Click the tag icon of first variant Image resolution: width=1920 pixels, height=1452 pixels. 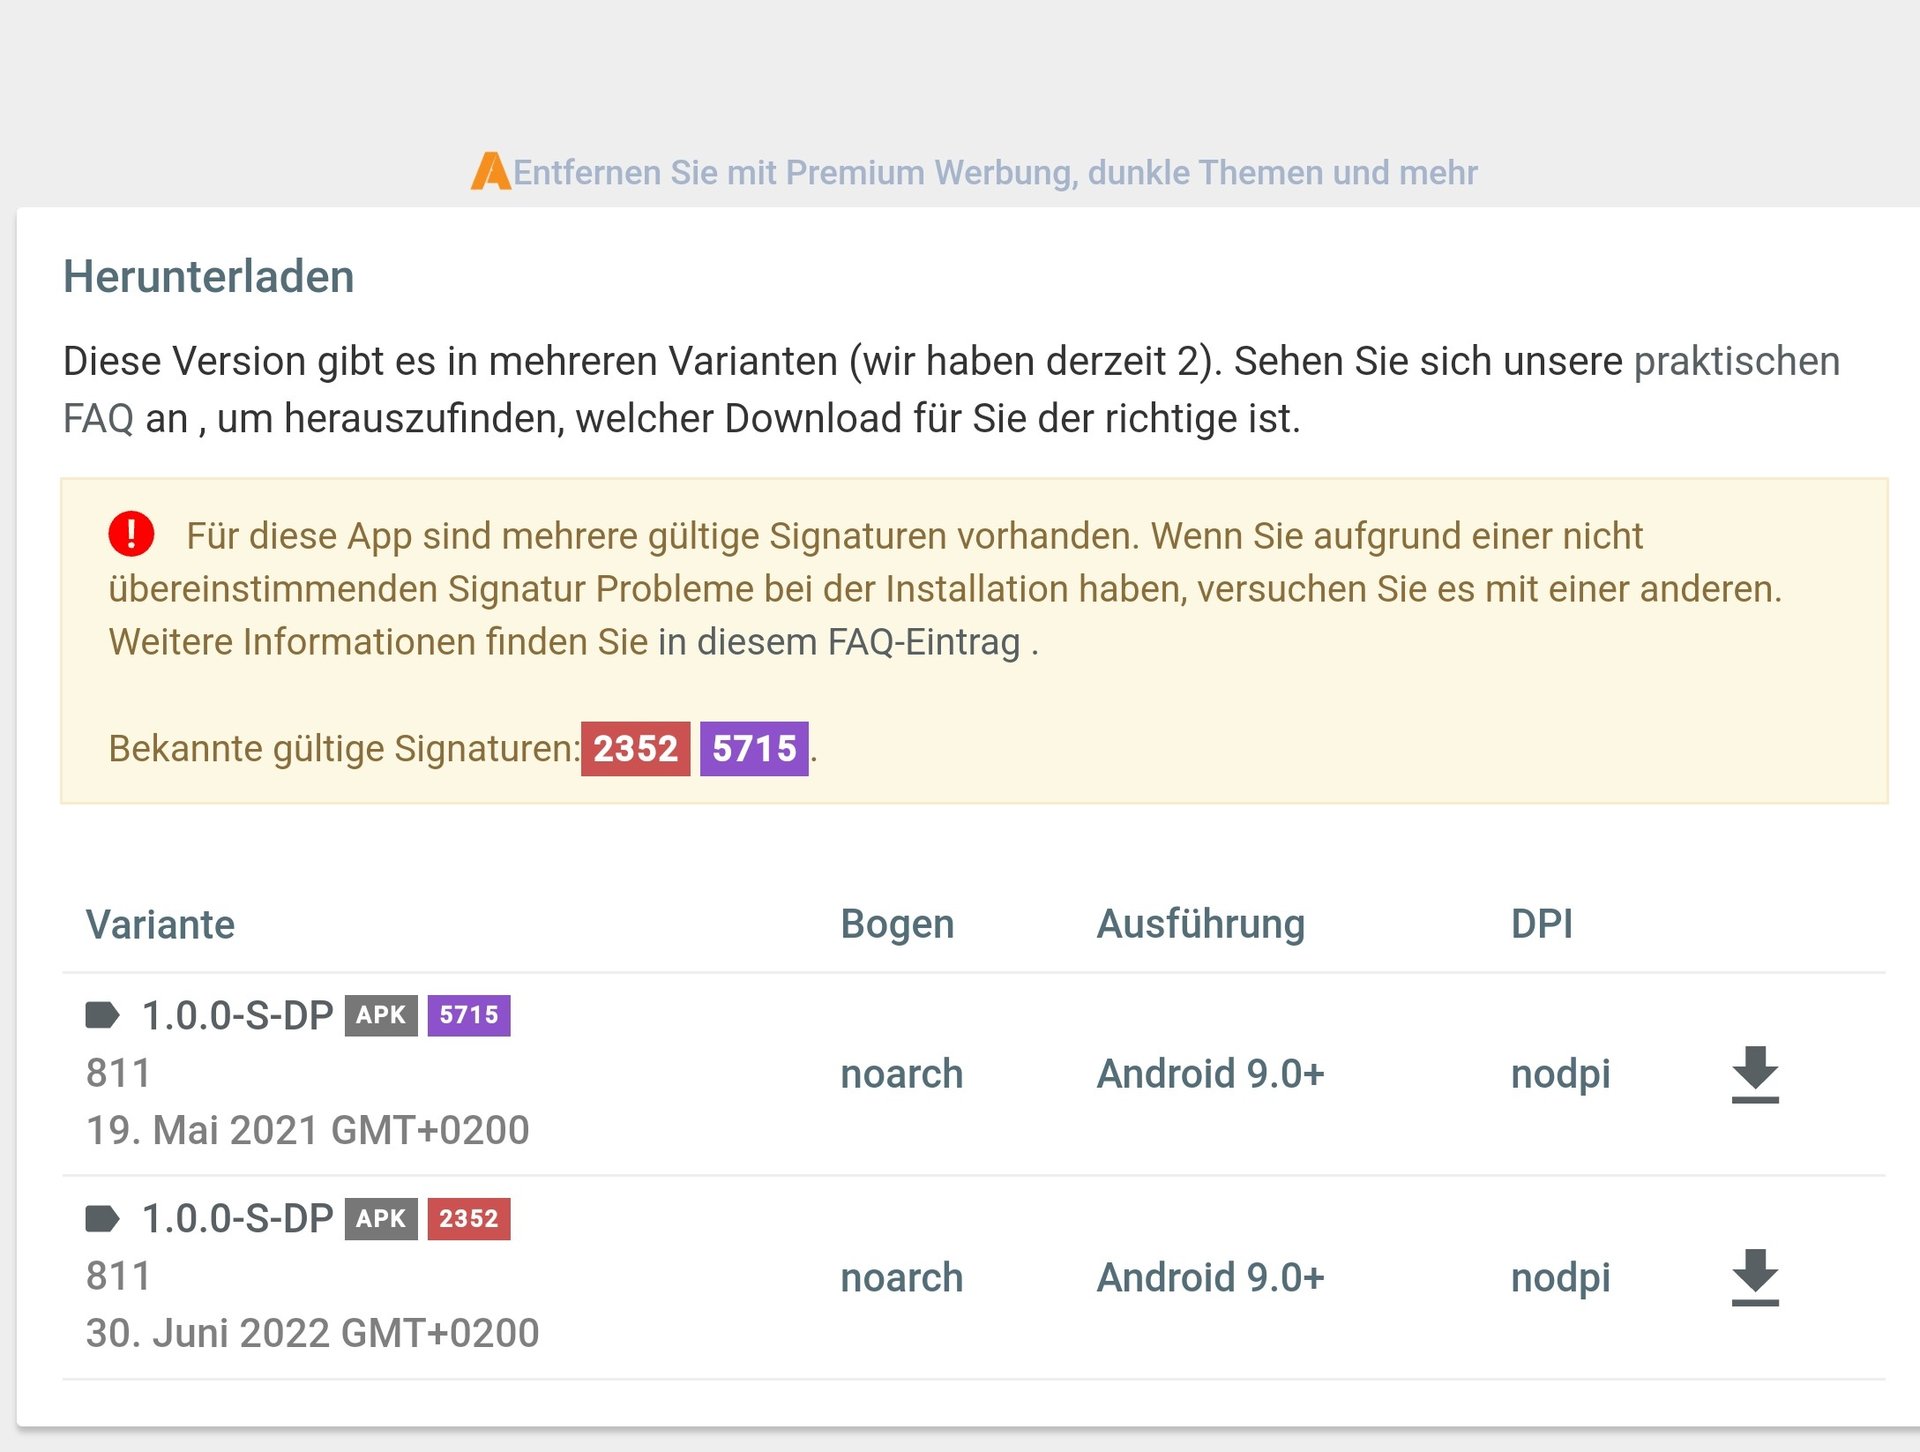(x=102, y=1016)
